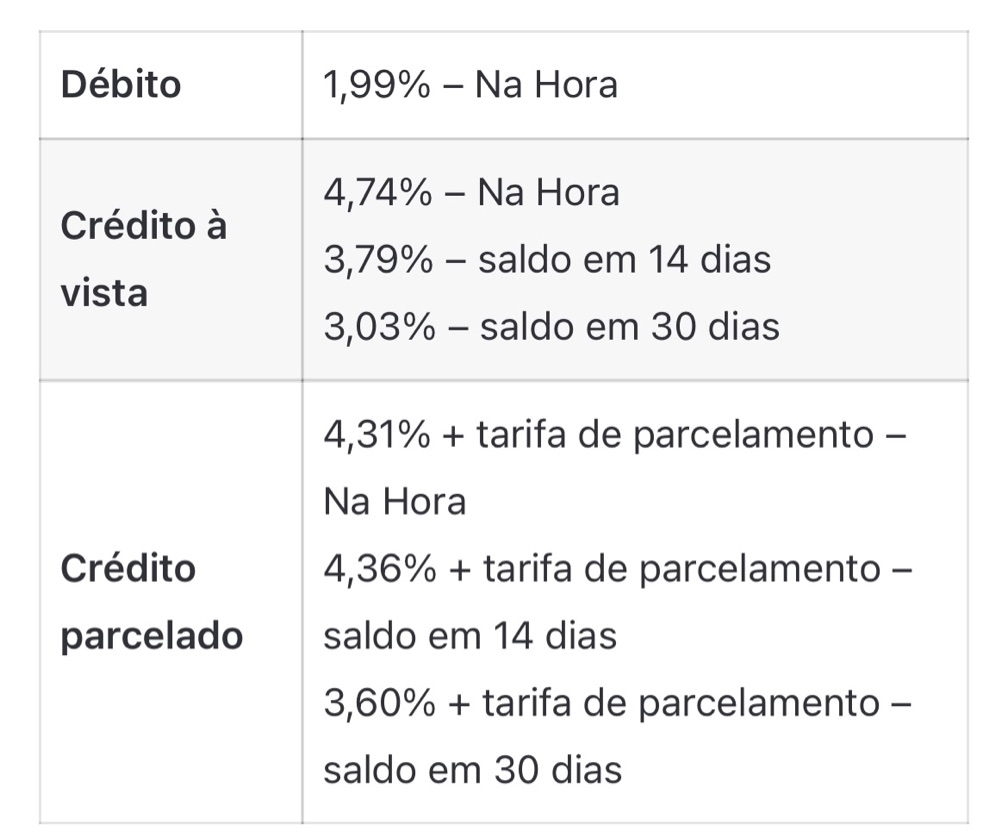Click the Crédito à vista label

144,260
